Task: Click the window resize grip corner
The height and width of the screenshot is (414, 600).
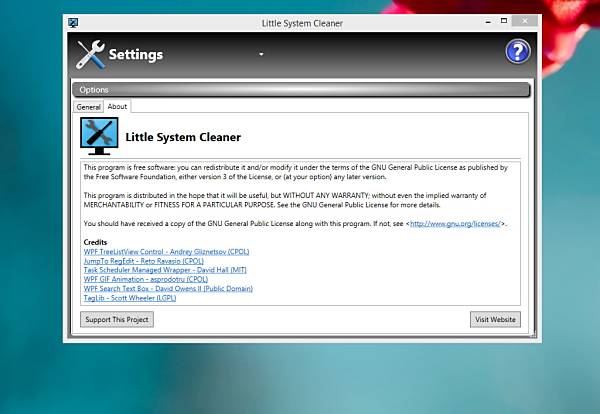Action: [533, 335]
